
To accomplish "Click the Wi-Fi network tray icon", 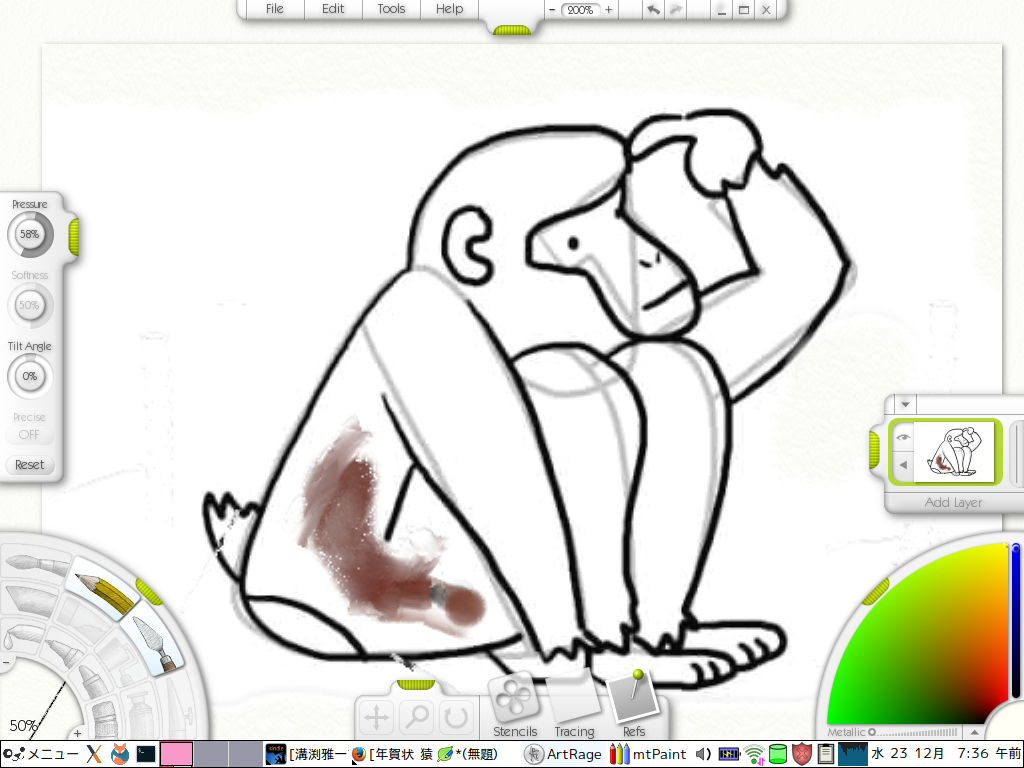I will [x=754, y=754].
